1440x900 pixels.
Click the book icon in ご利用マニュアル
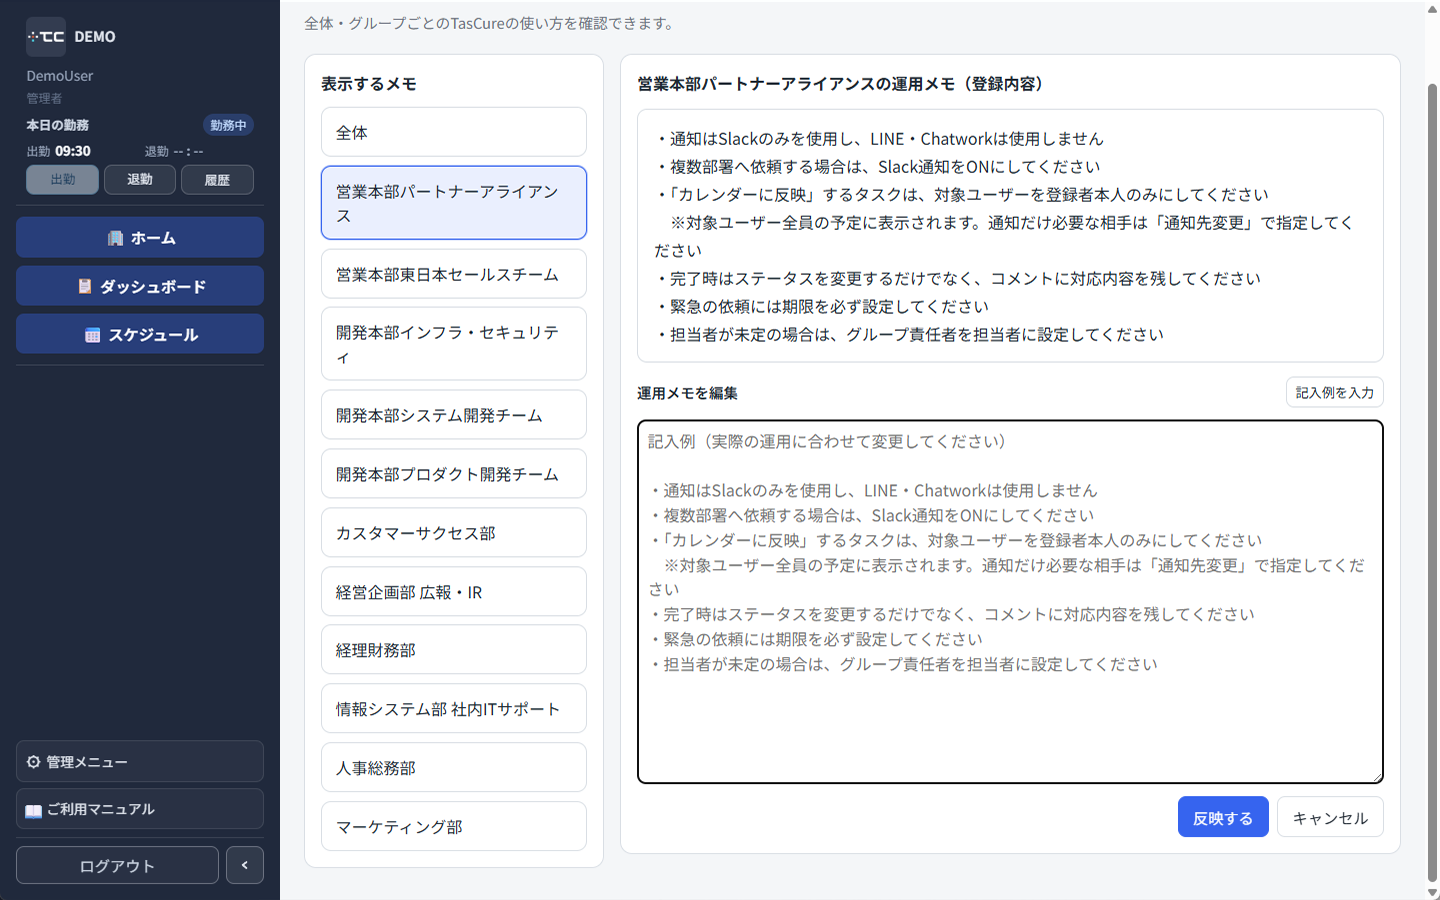tap(34, 810)
